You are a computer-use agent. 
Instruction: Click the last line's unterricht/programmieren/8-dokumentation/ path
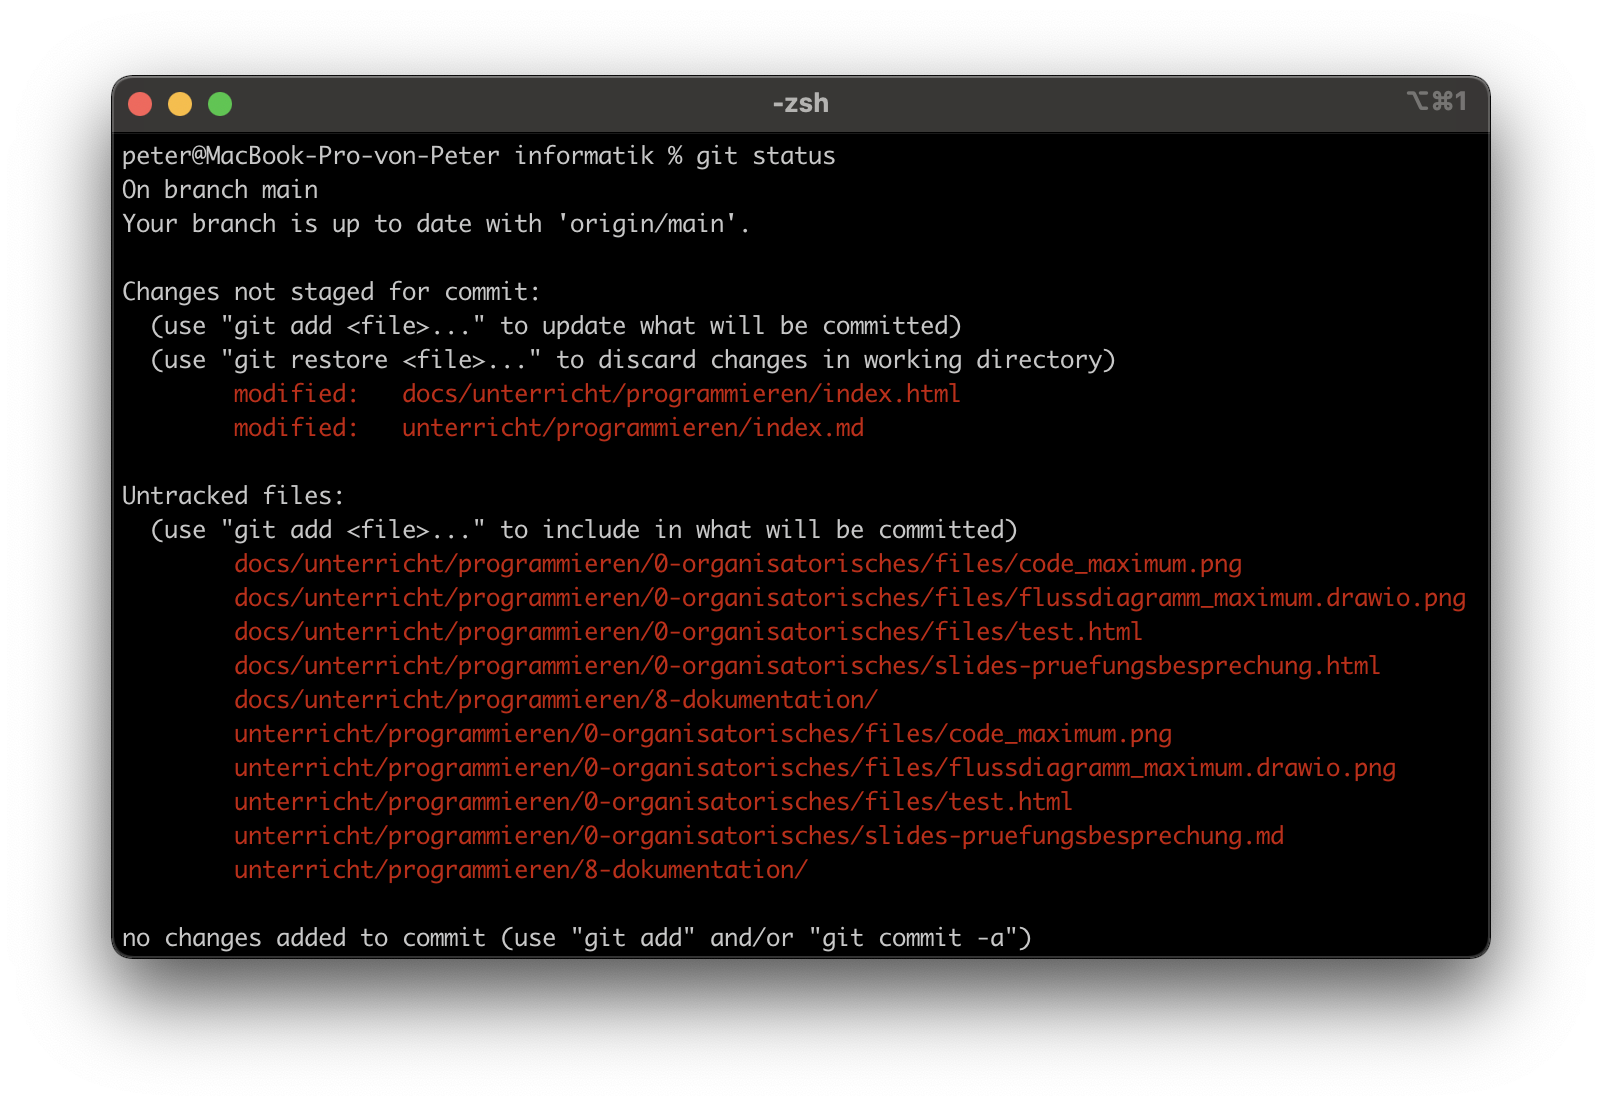click(x=520, y=870)
